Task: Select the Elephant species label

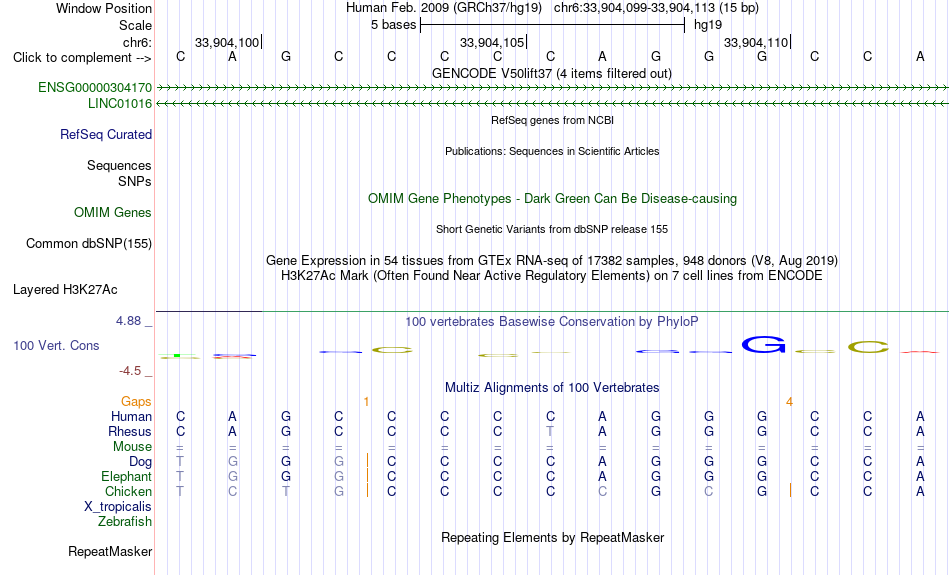Action: [x=127, y=477]
